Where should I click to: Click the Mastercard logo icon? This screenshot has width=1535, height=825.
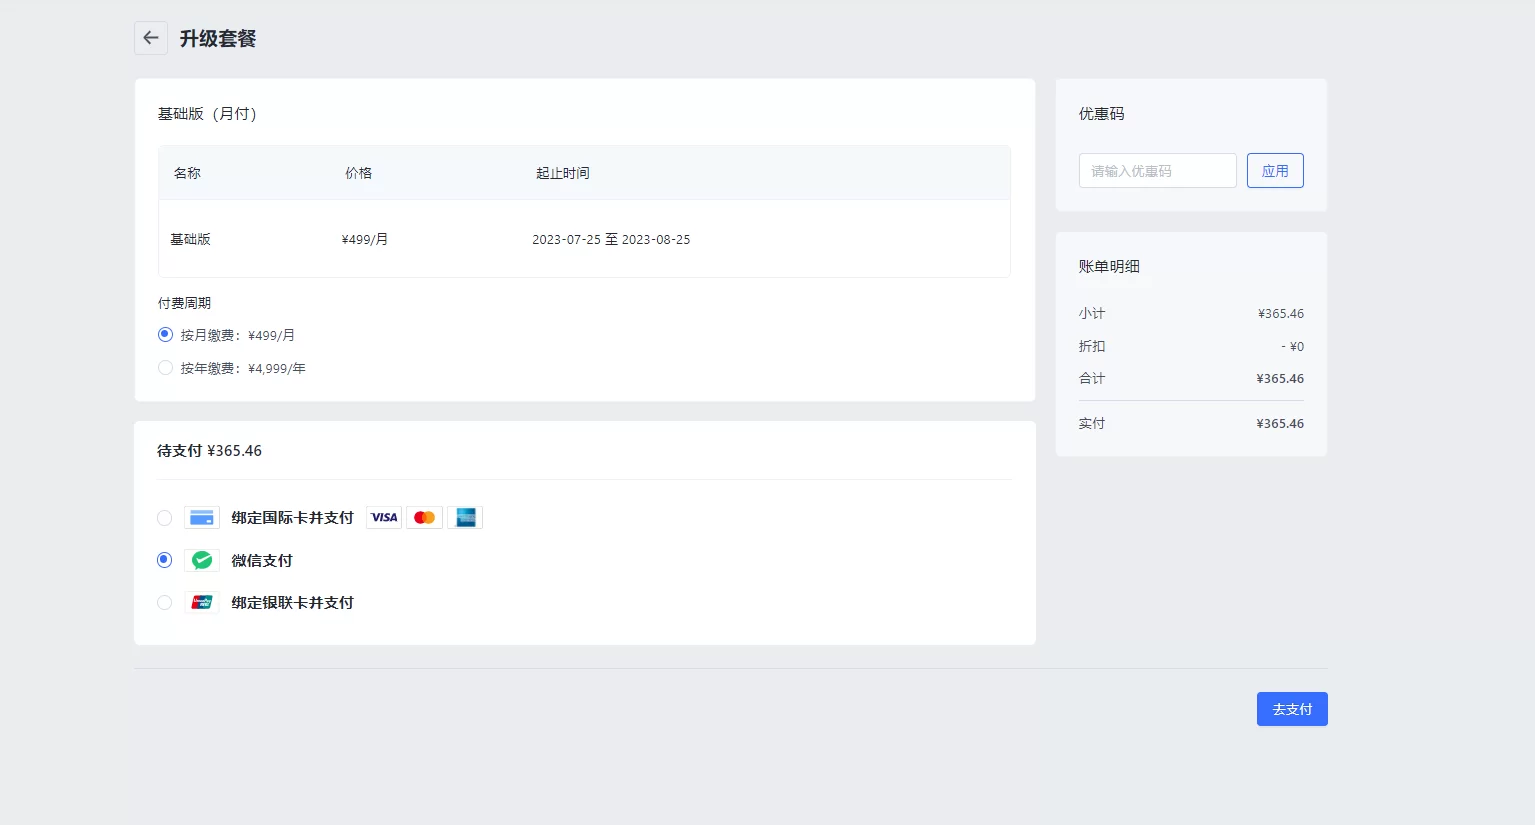pos(424,518)
